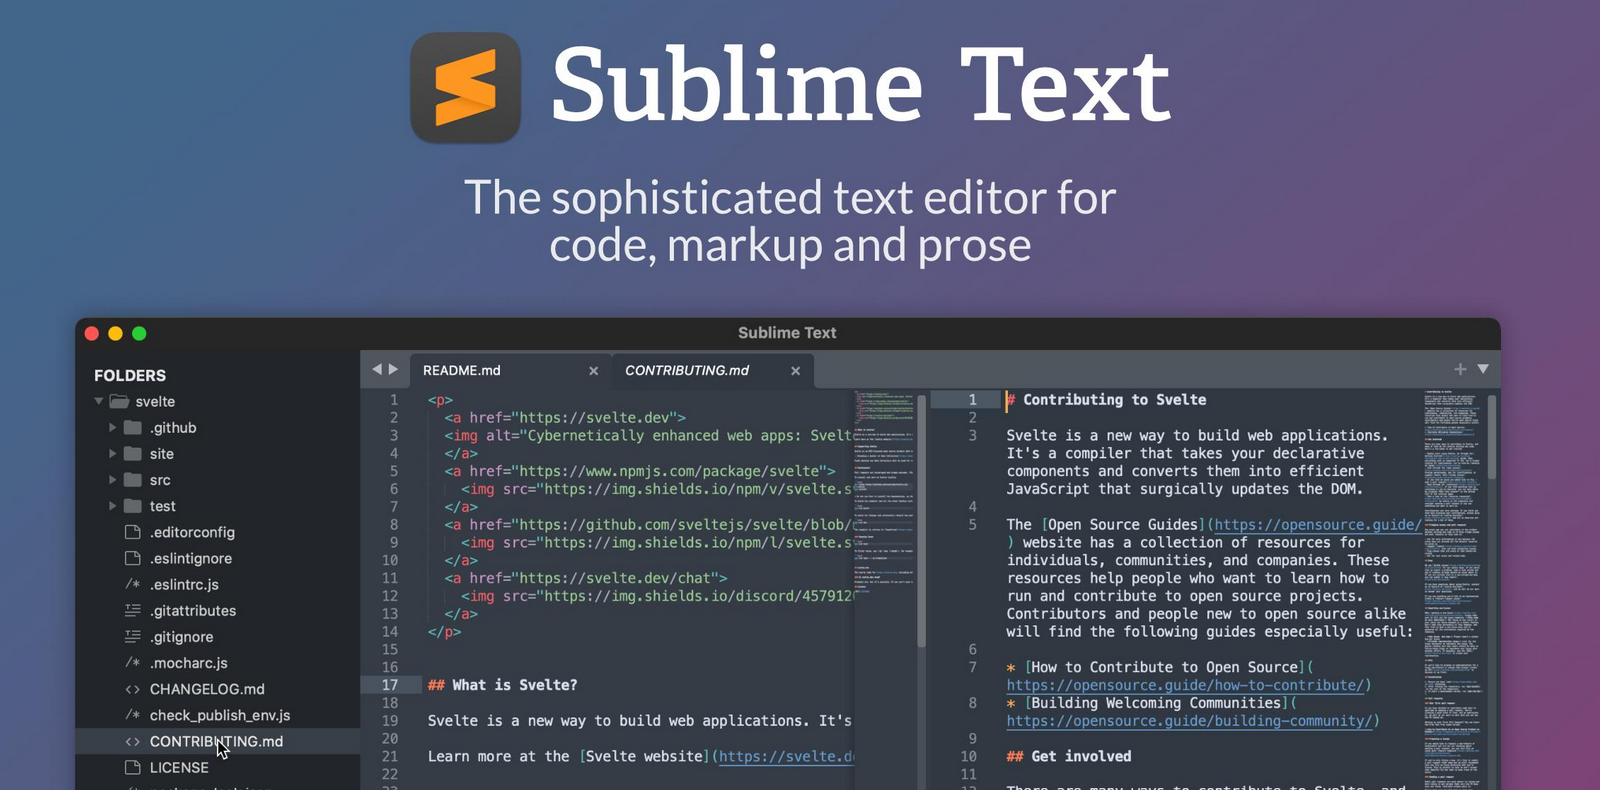Click the svelte open-folder icon

[x=119, y=401]
